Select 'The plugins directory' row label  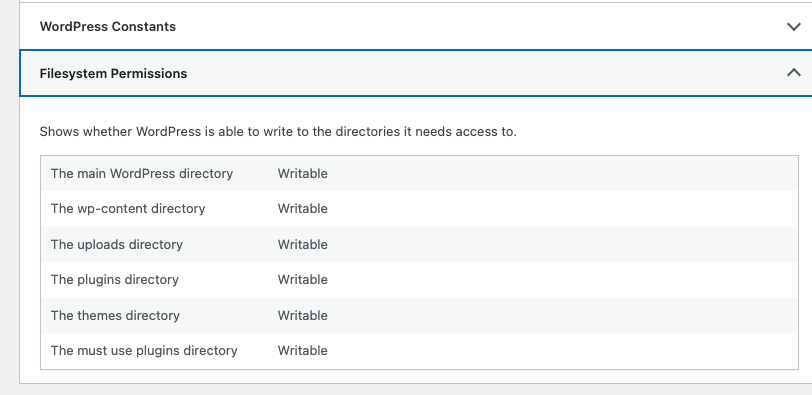pyautogui.click(x=114, y=280)
